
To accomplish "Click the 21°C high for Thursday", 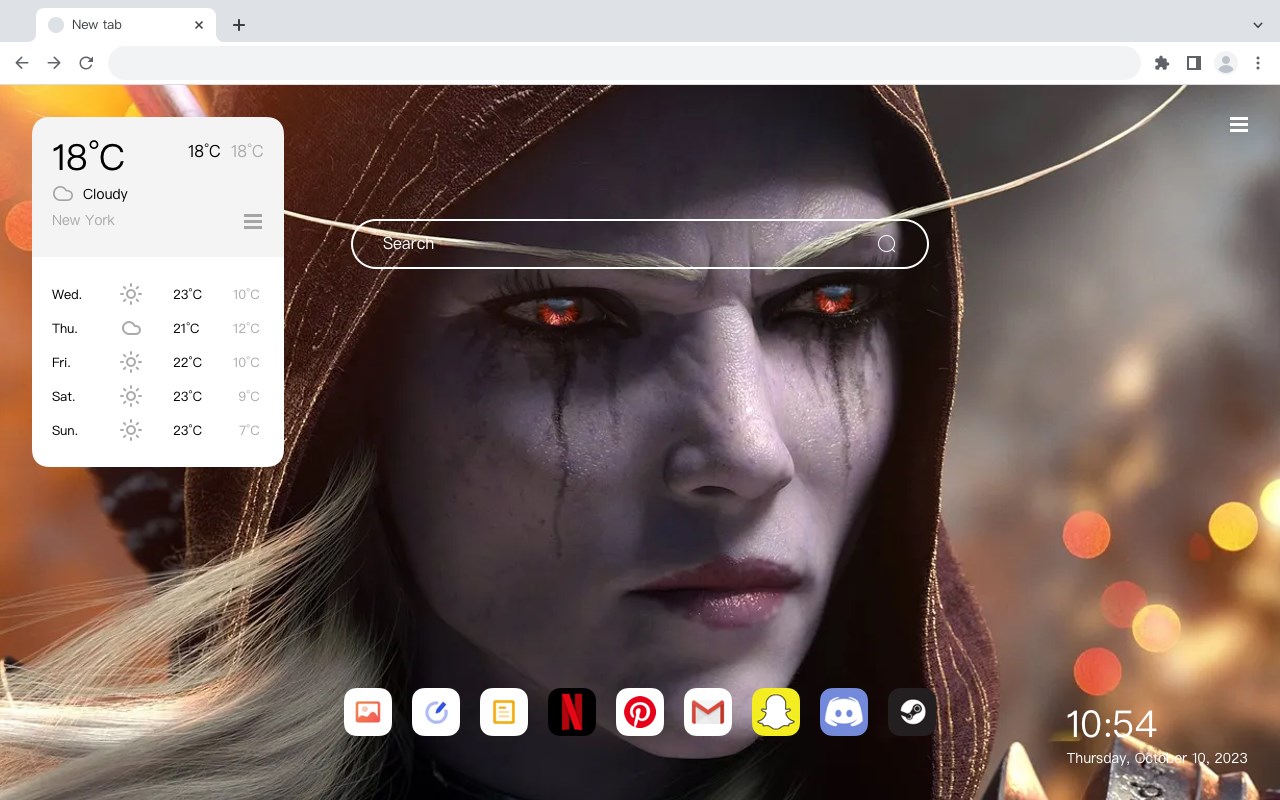I will coord(186,328).
